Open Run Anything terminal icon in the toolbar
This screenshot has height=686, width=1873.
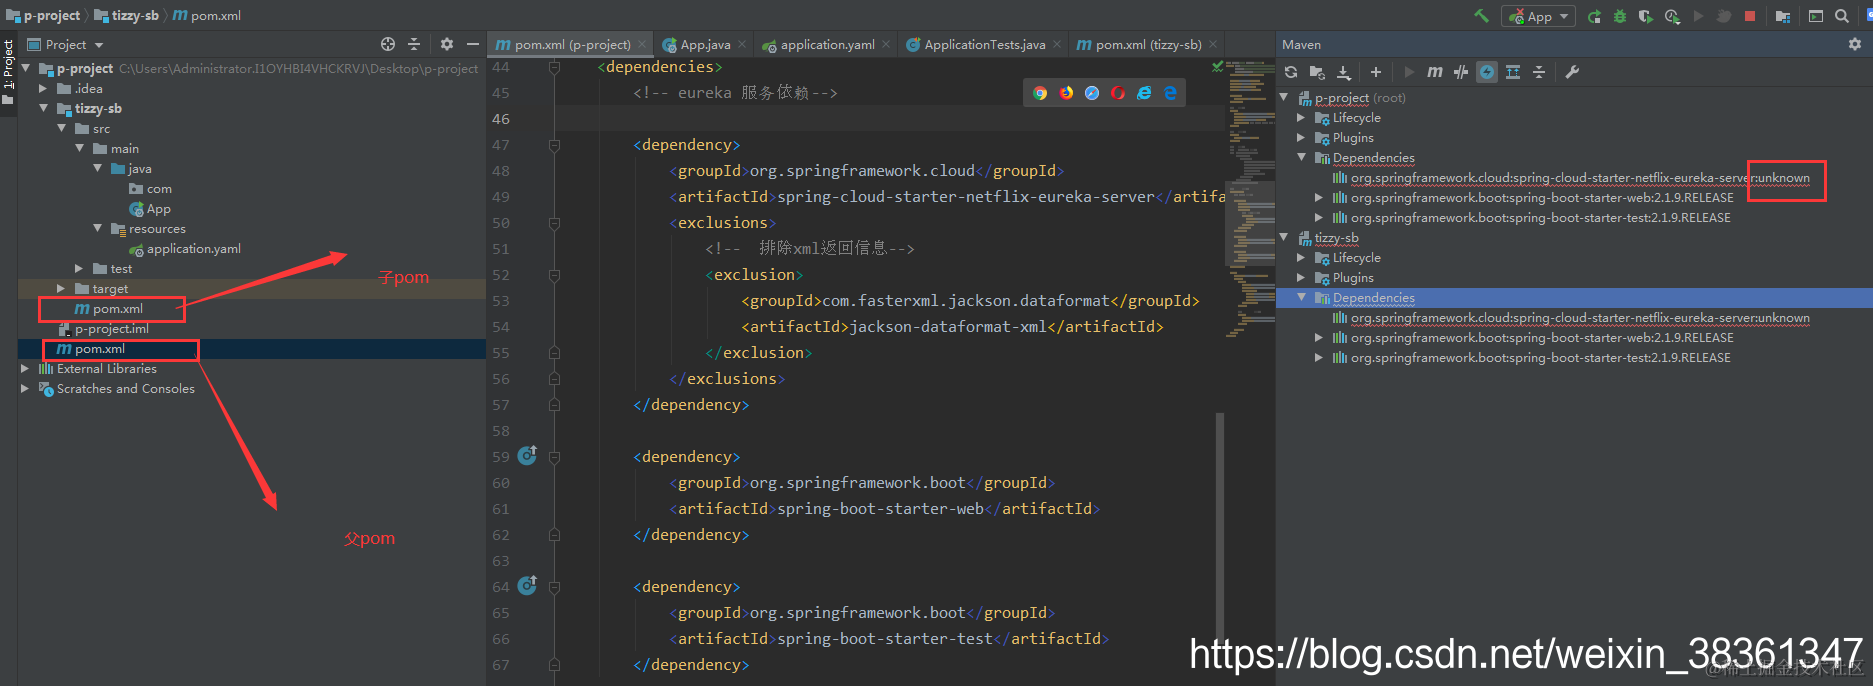coord(1816,16)
